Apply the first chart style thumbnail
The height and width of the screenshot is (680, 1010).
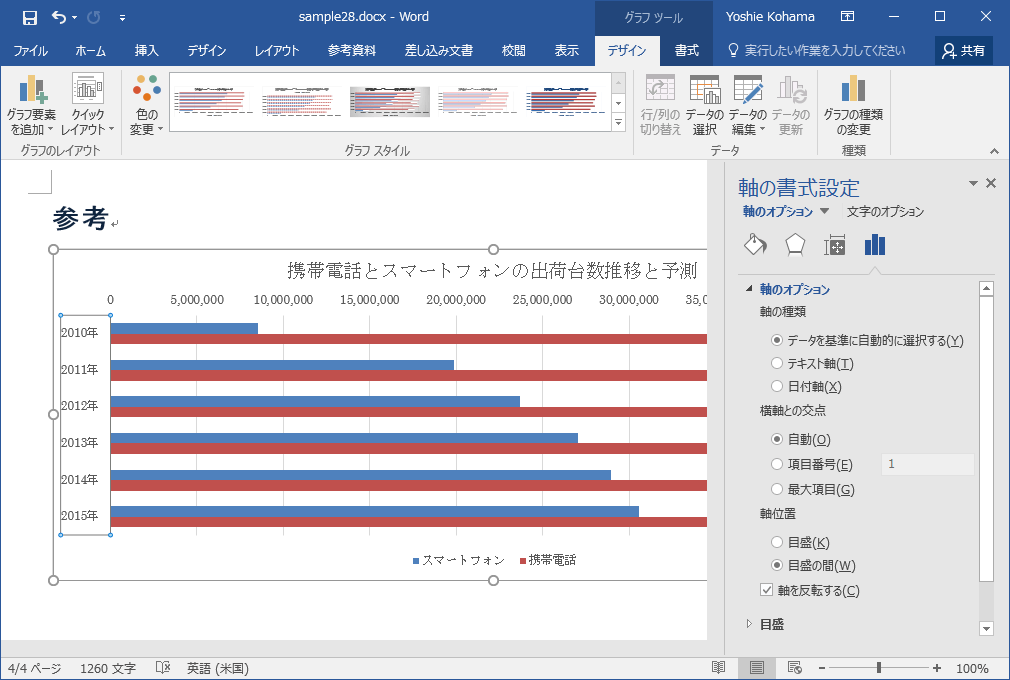click(x=214, y=102)
